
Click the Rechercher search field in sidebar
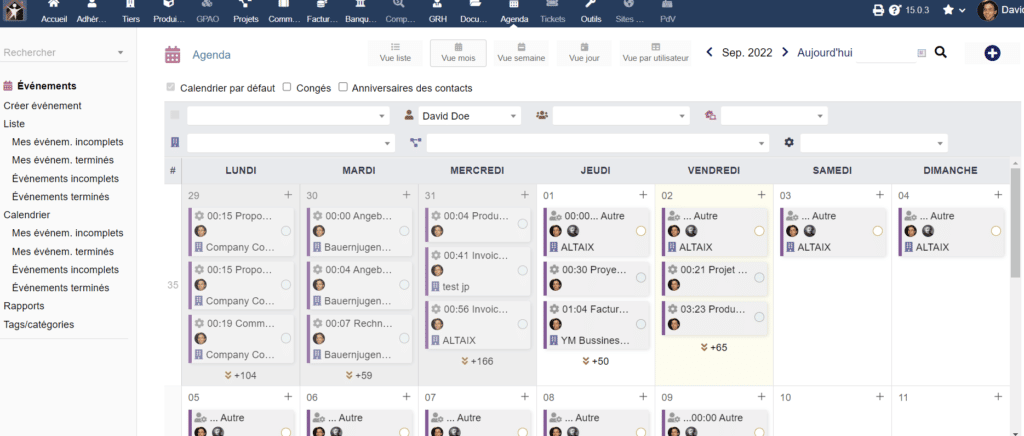pyautogui.click(x=62, y=52)
